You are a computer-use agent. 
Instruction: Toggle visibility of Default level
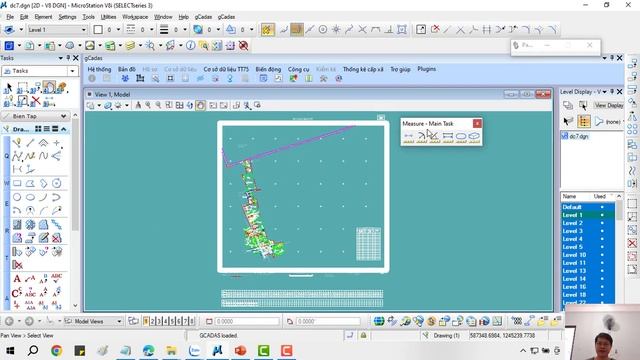602,207
